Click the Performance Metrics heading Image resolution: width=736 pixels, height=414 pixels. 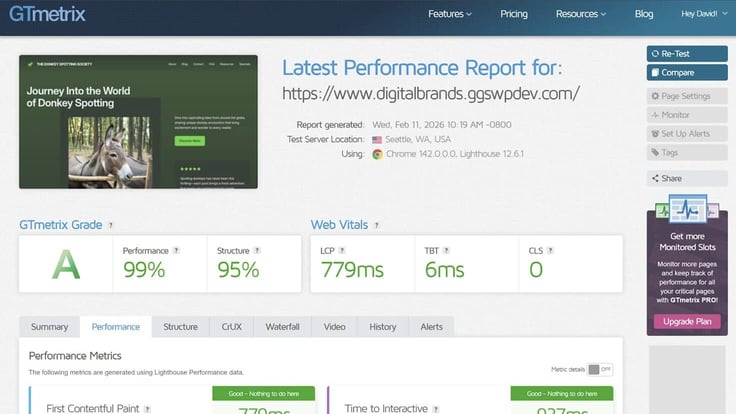(x=75, y=356)
